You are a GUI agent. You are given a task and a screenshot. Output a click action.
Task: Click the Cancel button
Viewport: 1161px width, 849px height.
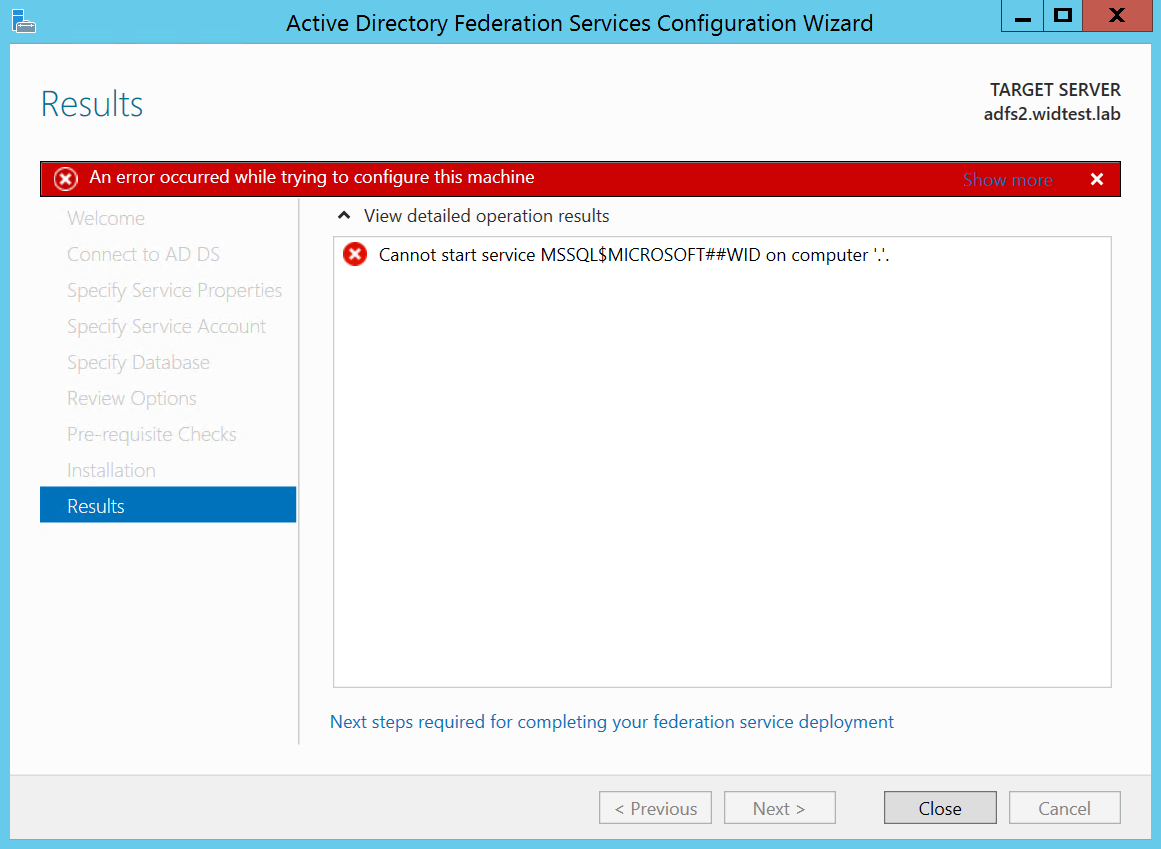pos(1064,808)
